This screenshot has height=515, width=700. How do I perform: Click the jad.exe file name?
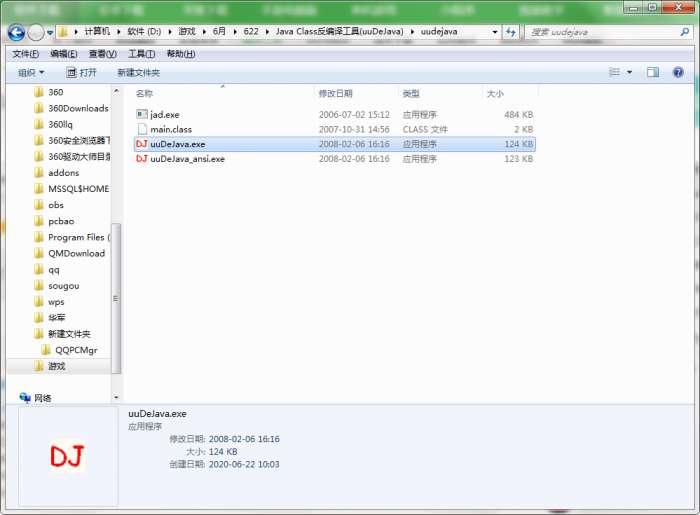point(165,115)
